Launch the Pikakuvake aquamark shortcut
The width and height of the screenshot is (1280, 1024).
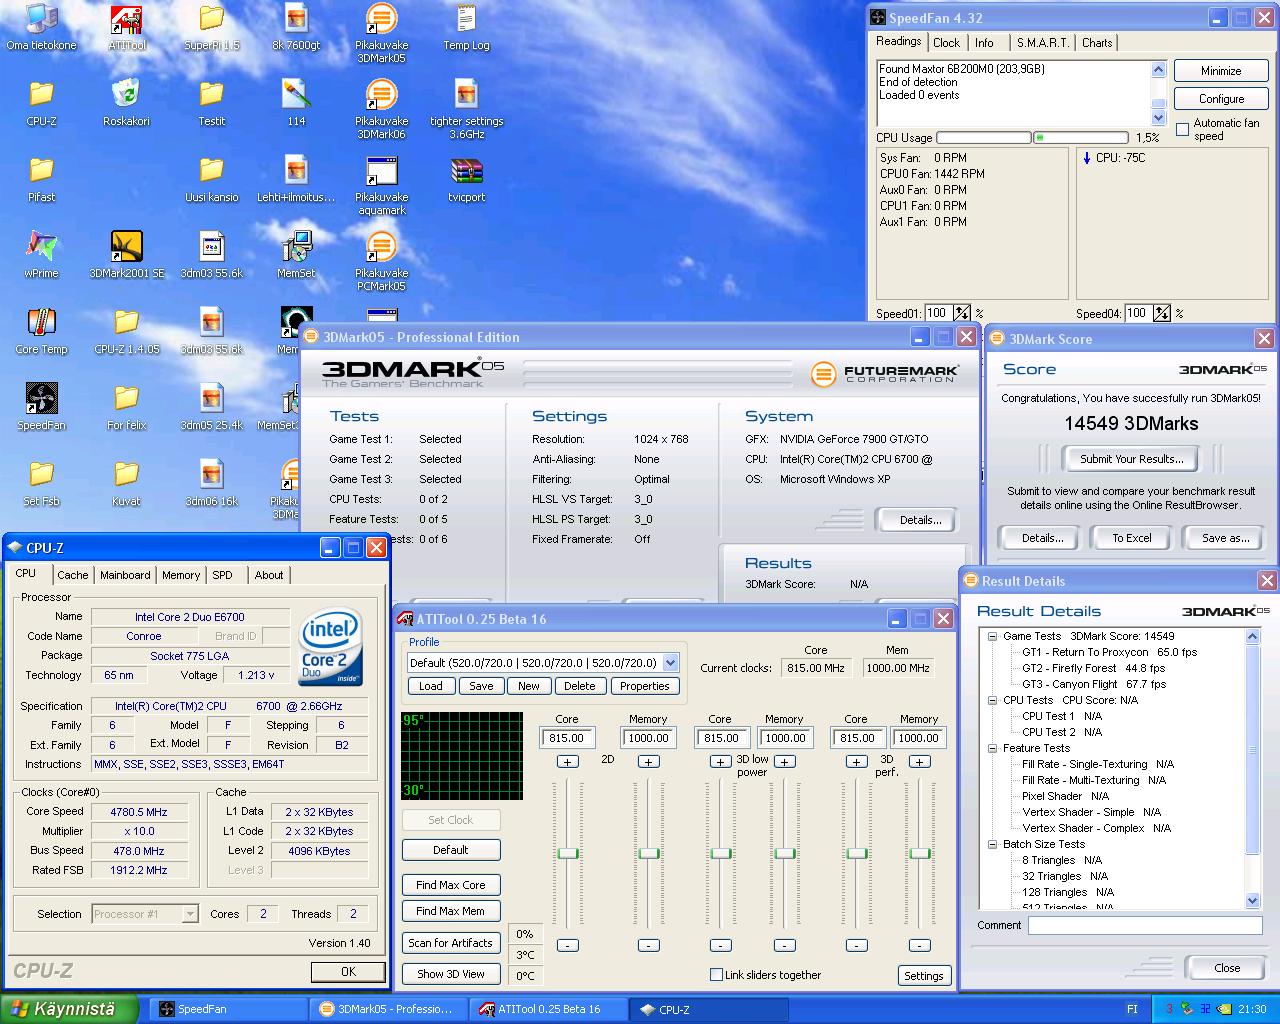[381, 186]
